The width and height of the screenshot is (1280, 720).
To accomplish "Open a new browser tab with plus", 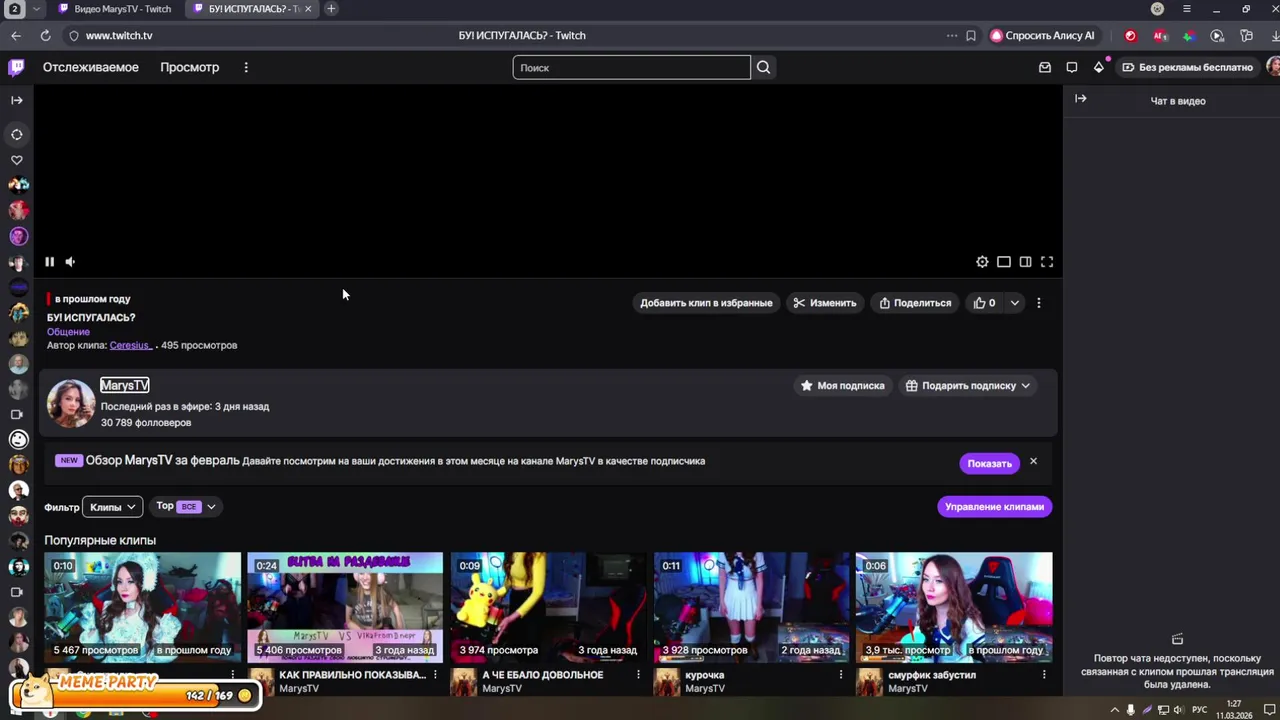I will click(x=331, y=9).
